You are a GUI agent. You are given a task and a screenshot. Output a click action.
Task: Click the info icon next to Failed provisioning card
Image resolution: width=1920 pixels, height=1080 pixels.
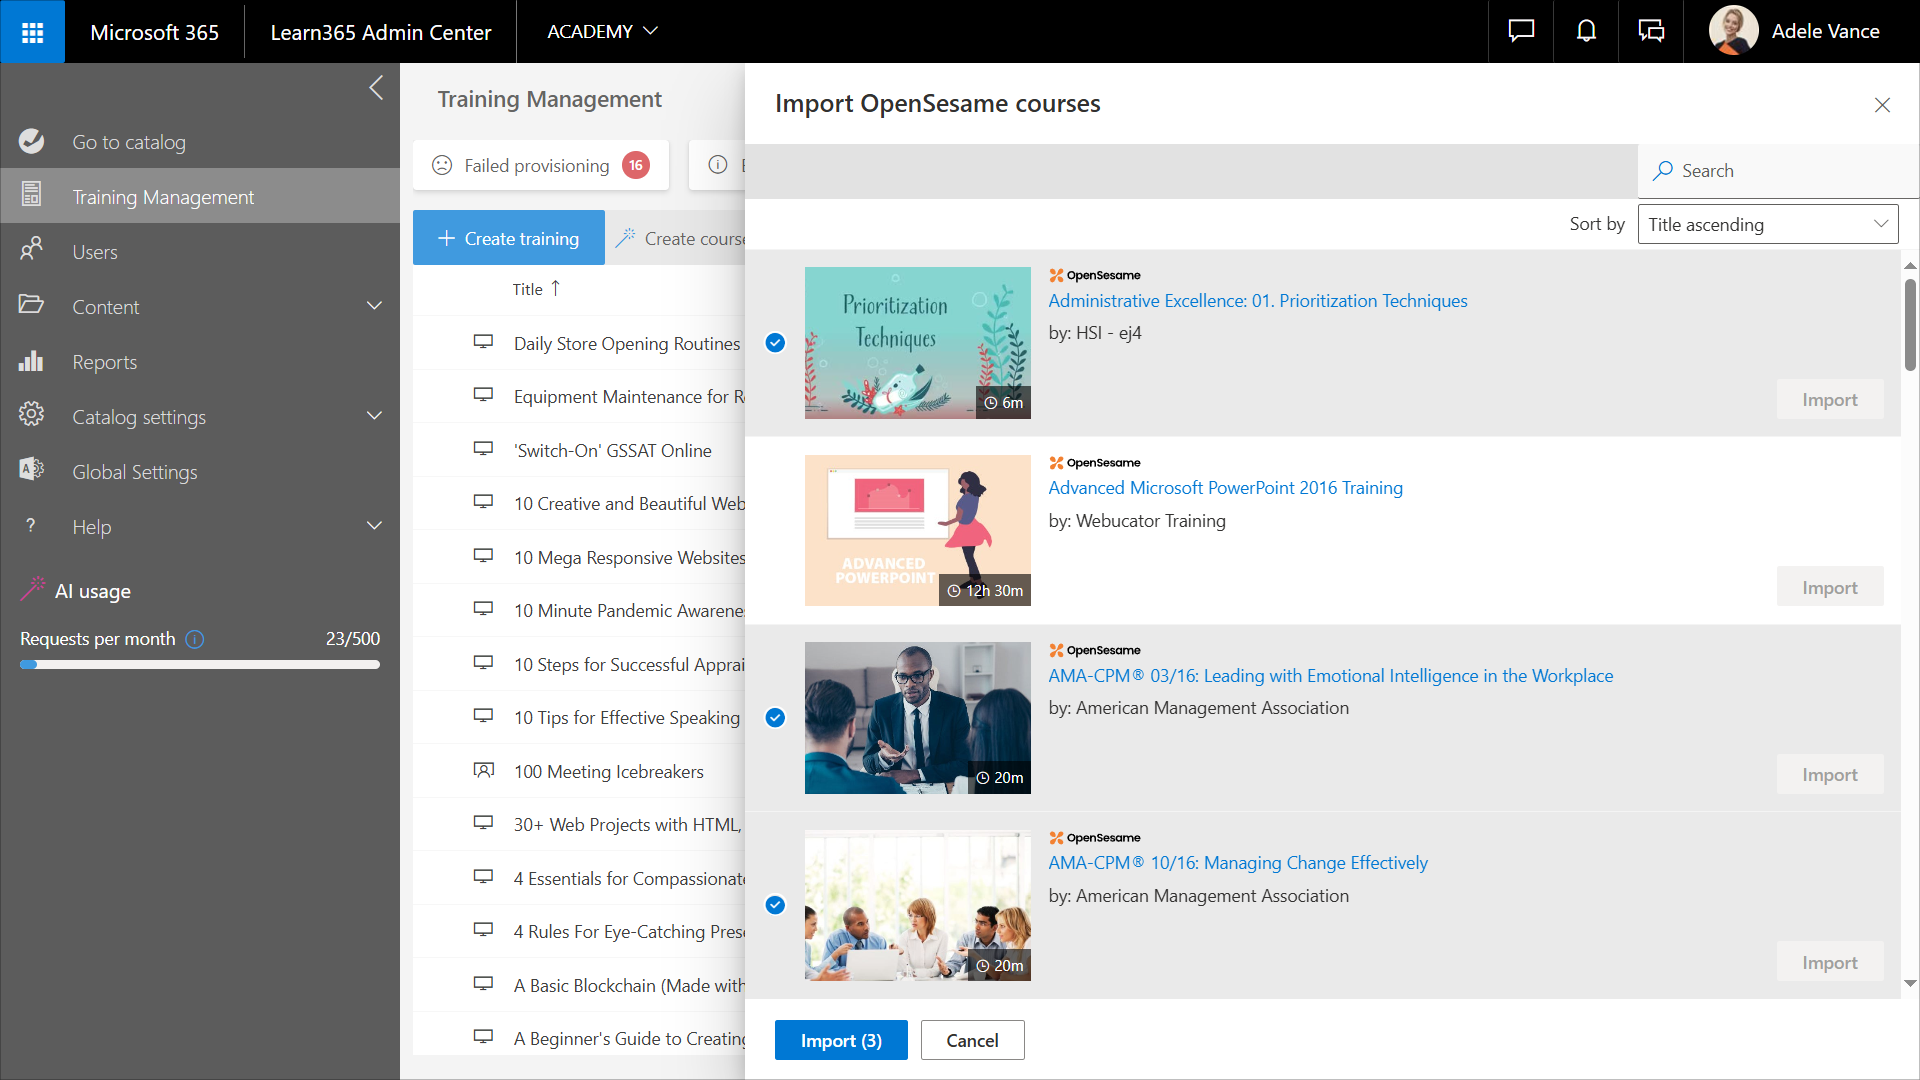[718, 165]
